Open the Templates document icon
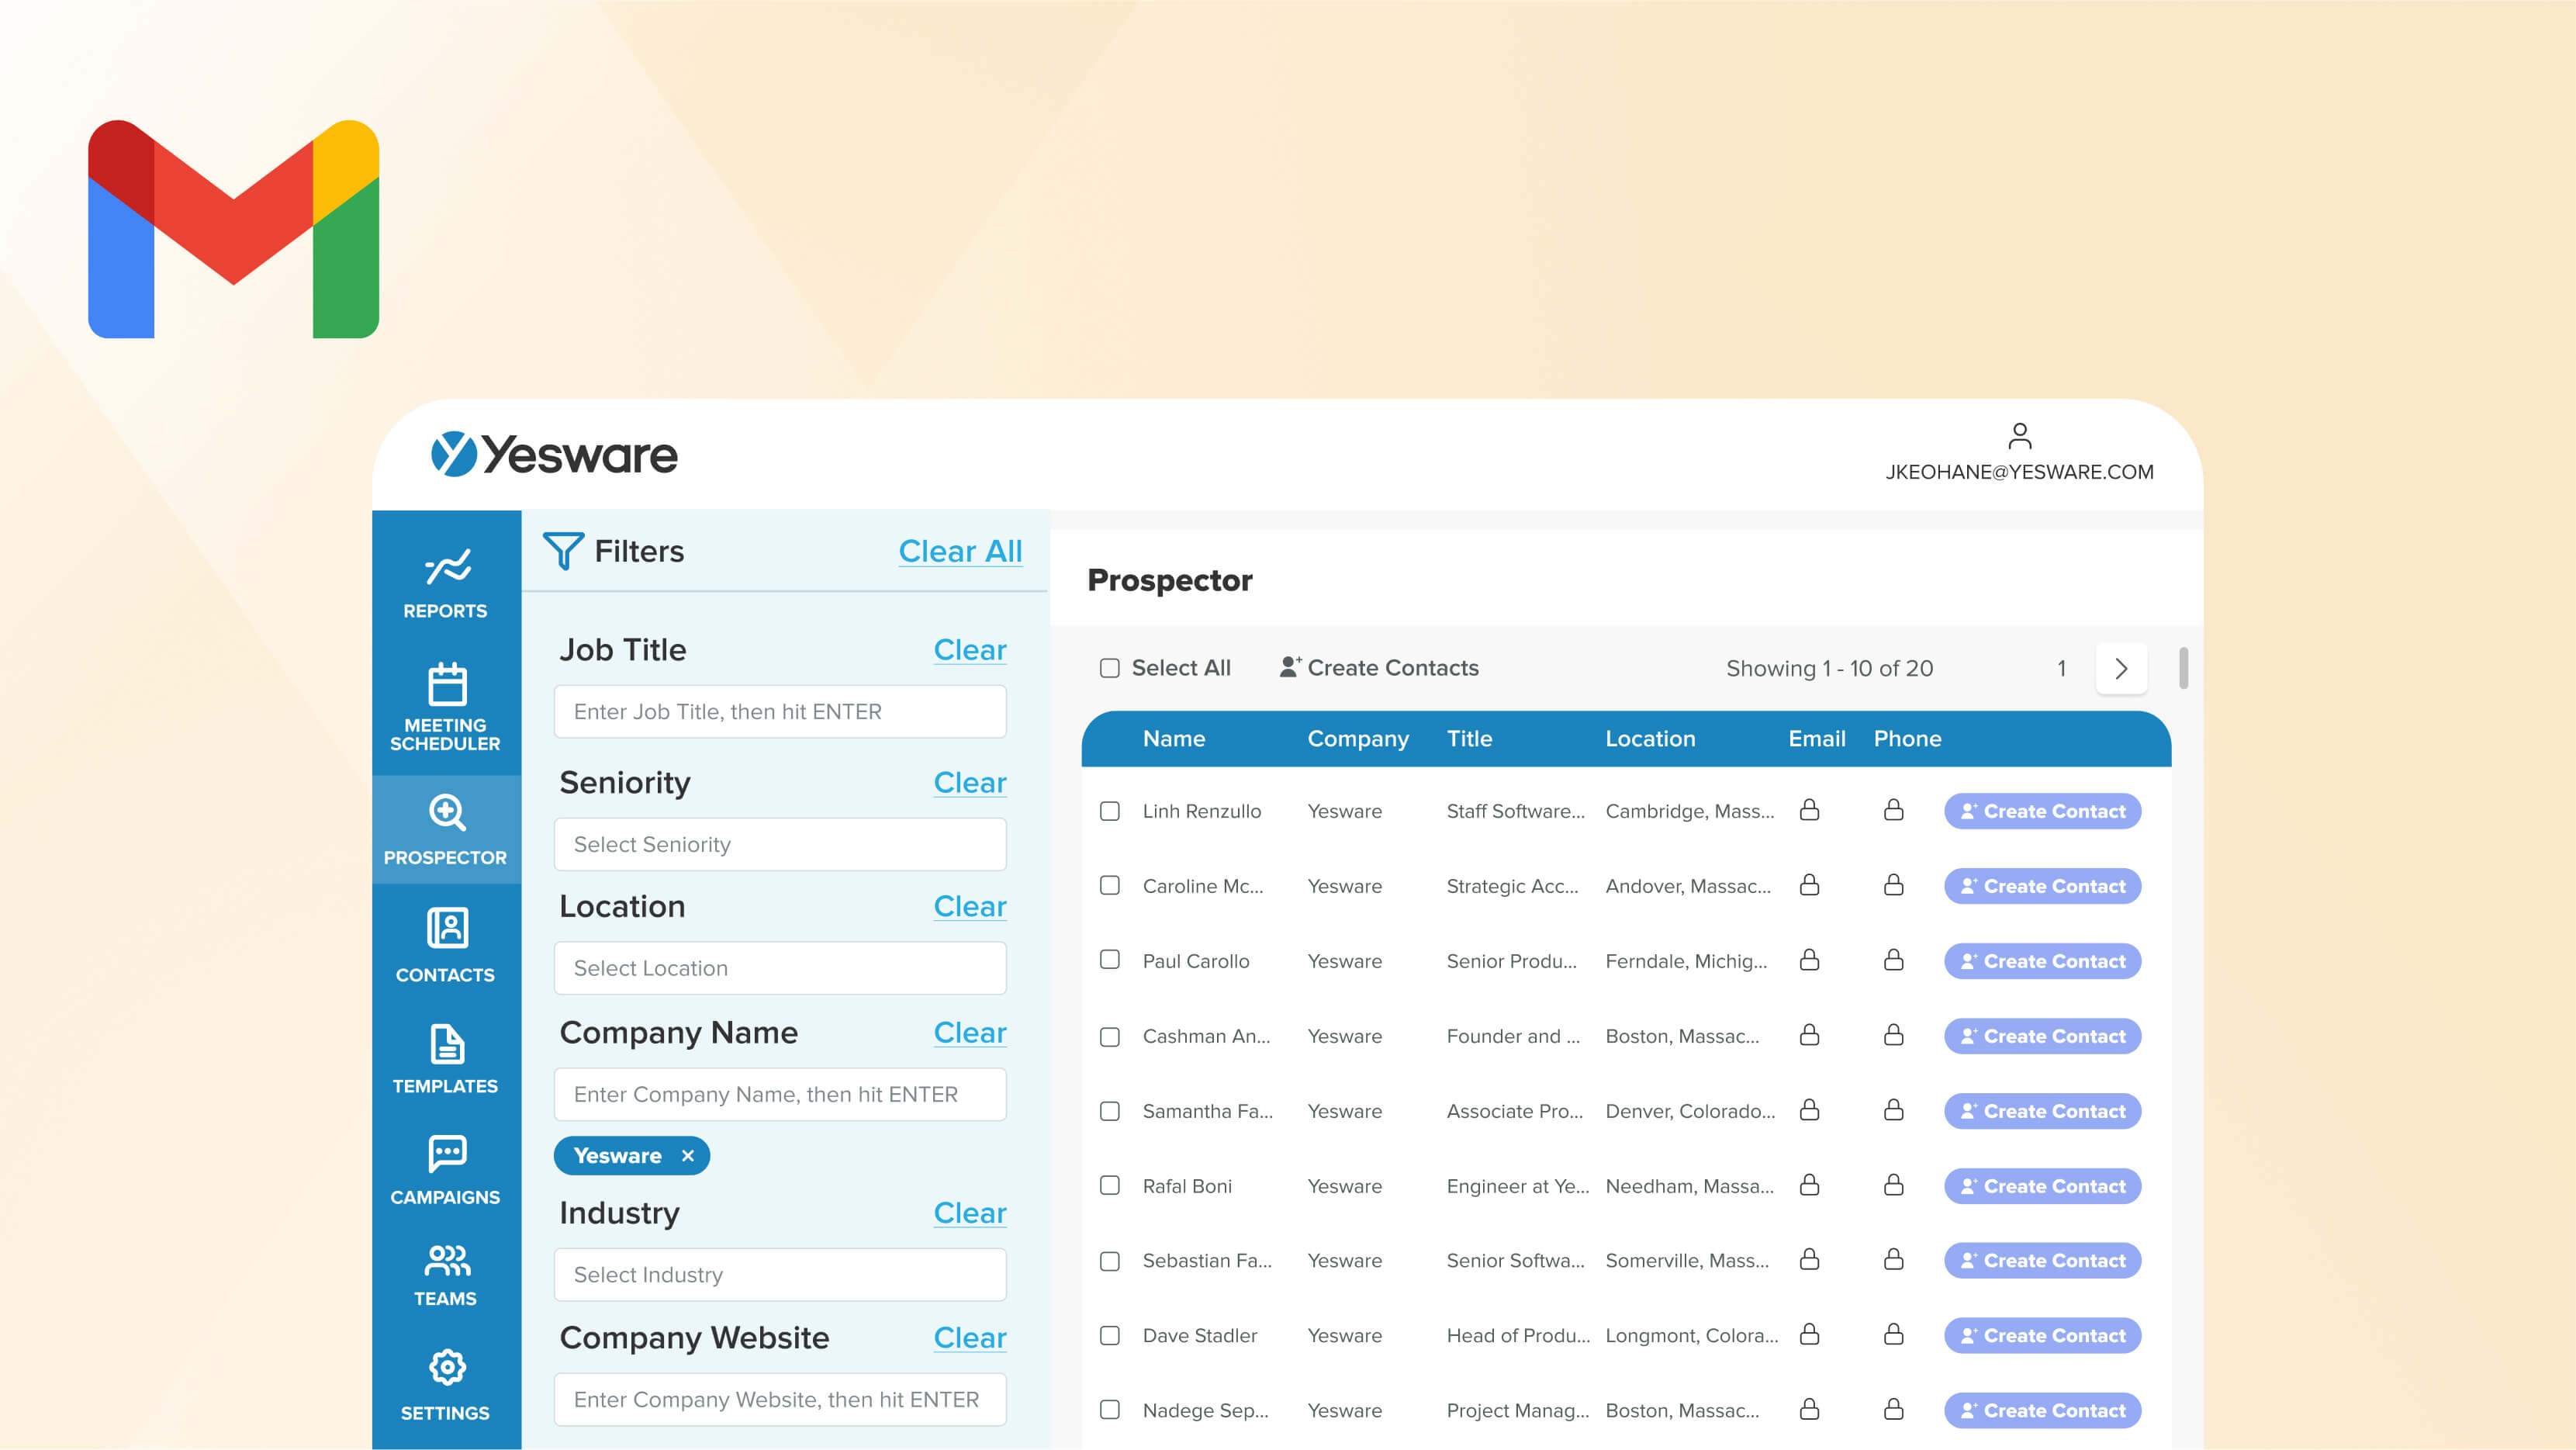 (x=447, y=1044)
